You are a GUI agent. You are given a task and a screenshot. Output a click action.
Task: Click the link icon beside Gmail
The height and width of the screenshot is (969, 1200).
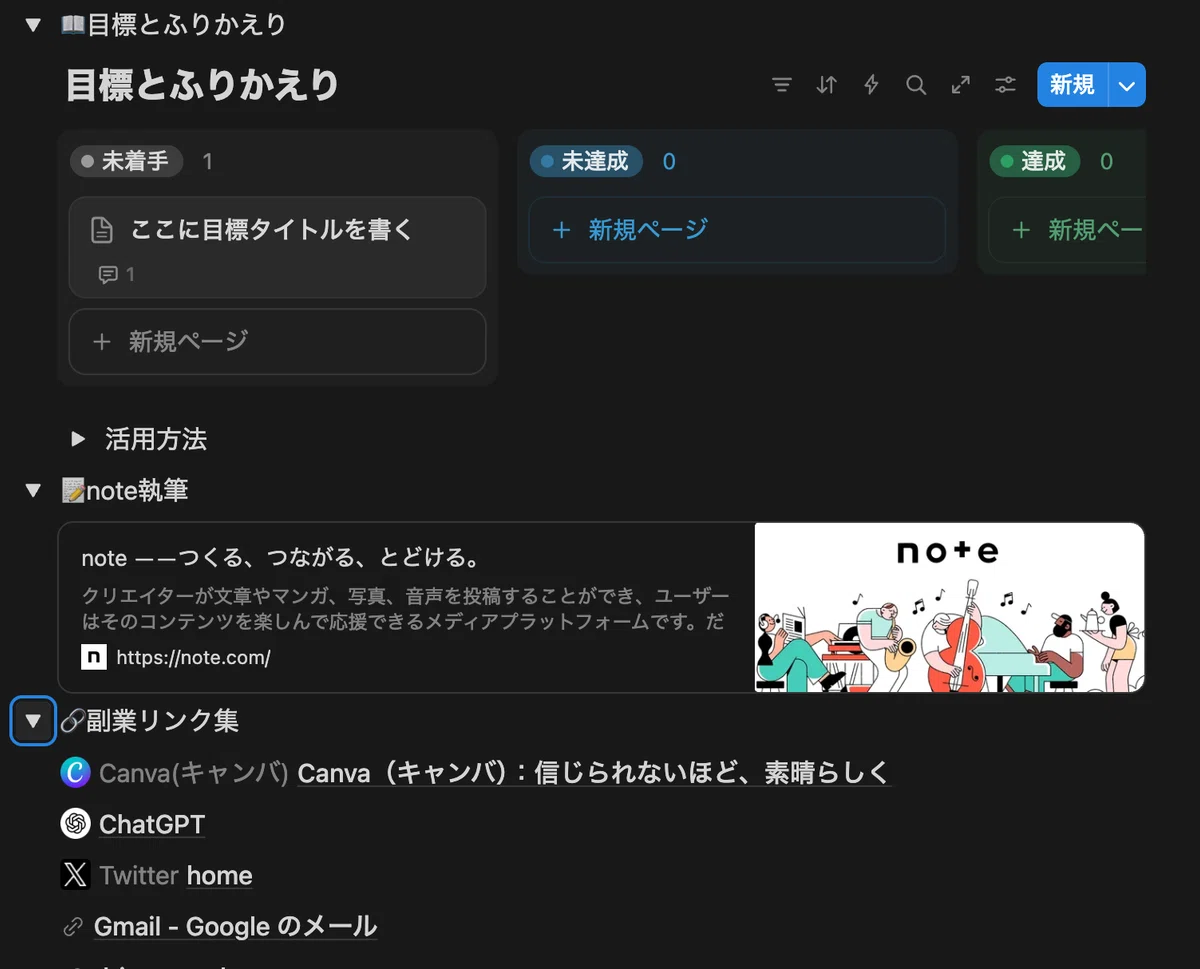73,927
